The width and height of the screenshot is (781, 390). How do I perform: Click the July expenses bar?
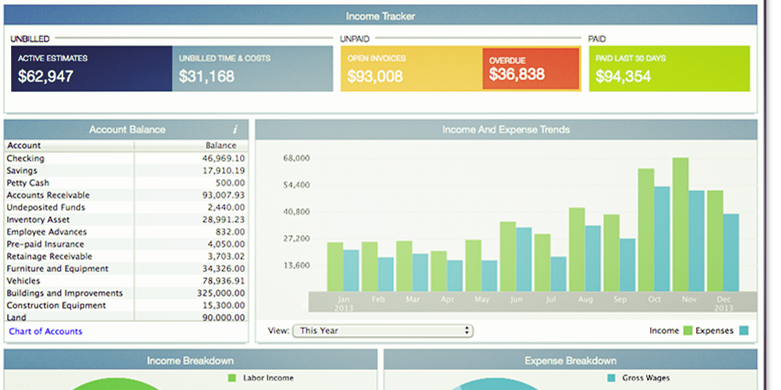point(558,274)
